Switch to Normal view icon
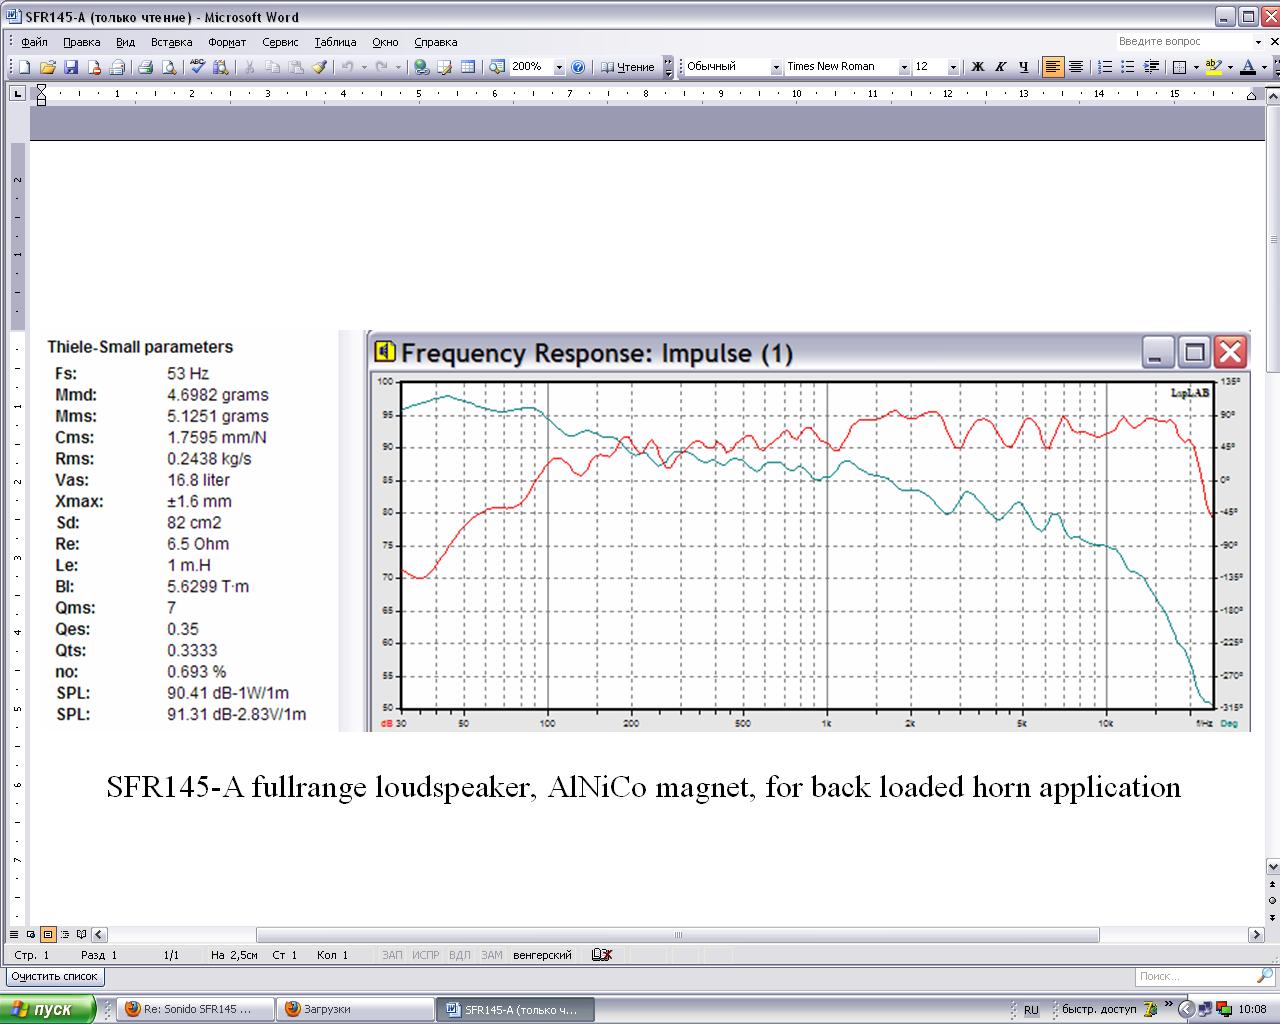This screenshot has width=1280, height=1024. coord(13,935)
